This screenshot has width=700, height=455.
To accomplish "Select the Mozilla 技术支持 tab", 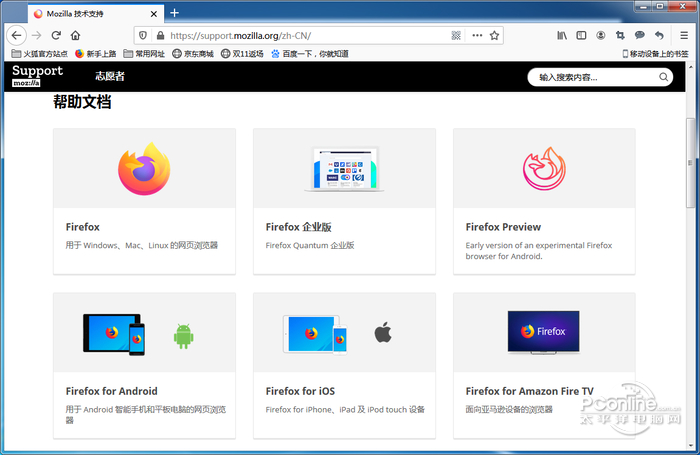I will tap(96, 14).
